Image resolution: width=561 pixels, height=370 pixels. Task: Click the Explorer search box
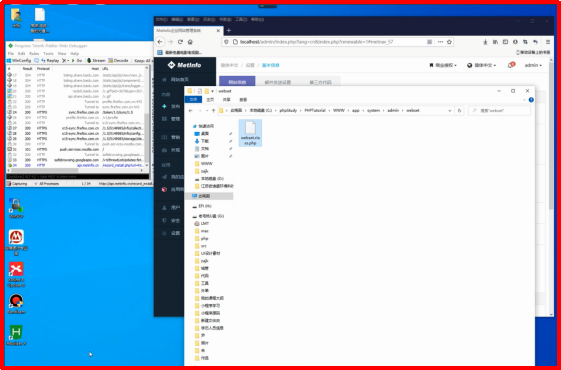click(499, 111)
